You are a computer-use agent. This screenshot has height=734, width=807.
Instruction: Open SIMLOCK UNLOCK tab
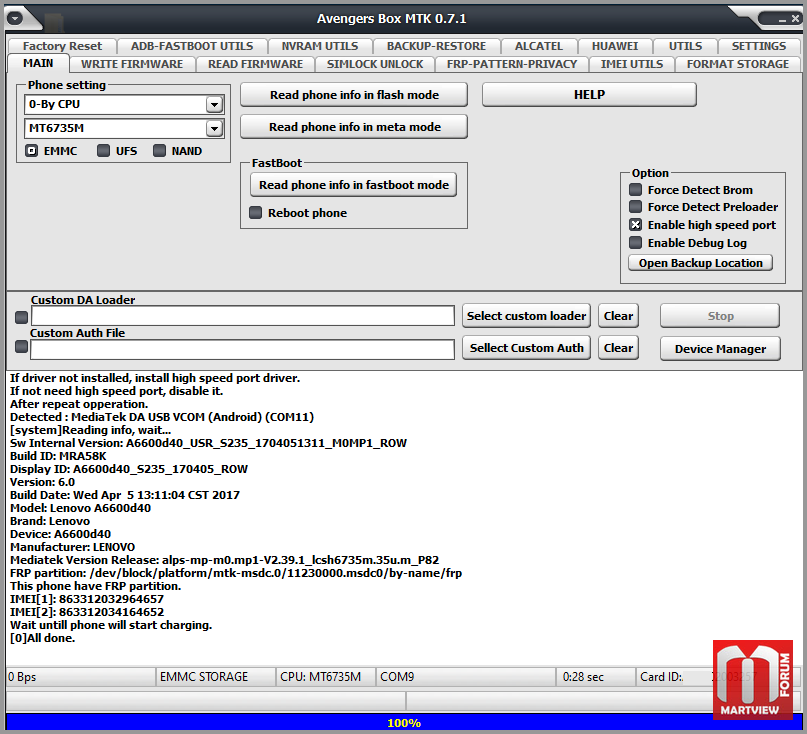tap(375, 64)
